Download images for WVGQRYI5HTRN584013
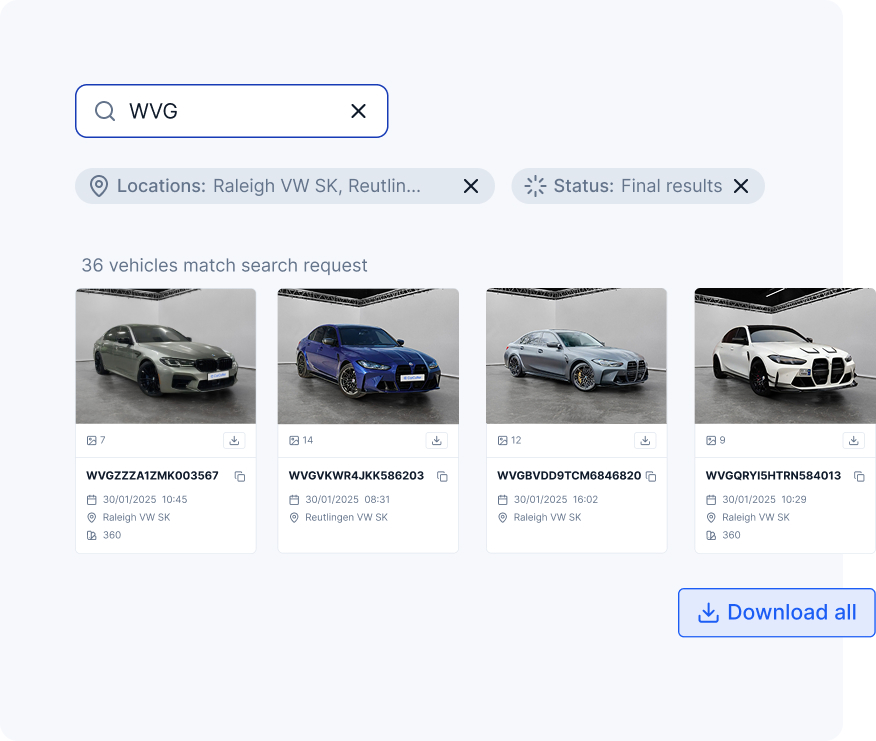 tap(853, 440)
